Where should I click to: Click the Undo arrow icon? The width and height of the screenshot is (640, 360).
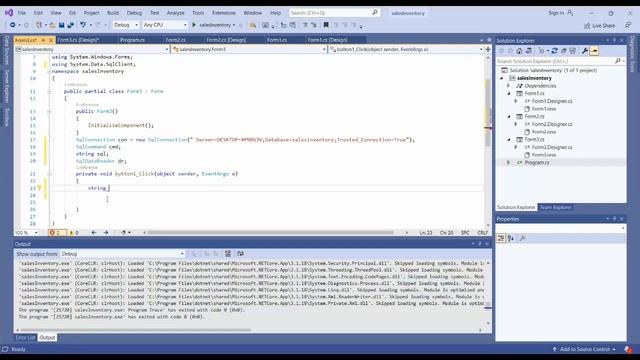[83, 25]
